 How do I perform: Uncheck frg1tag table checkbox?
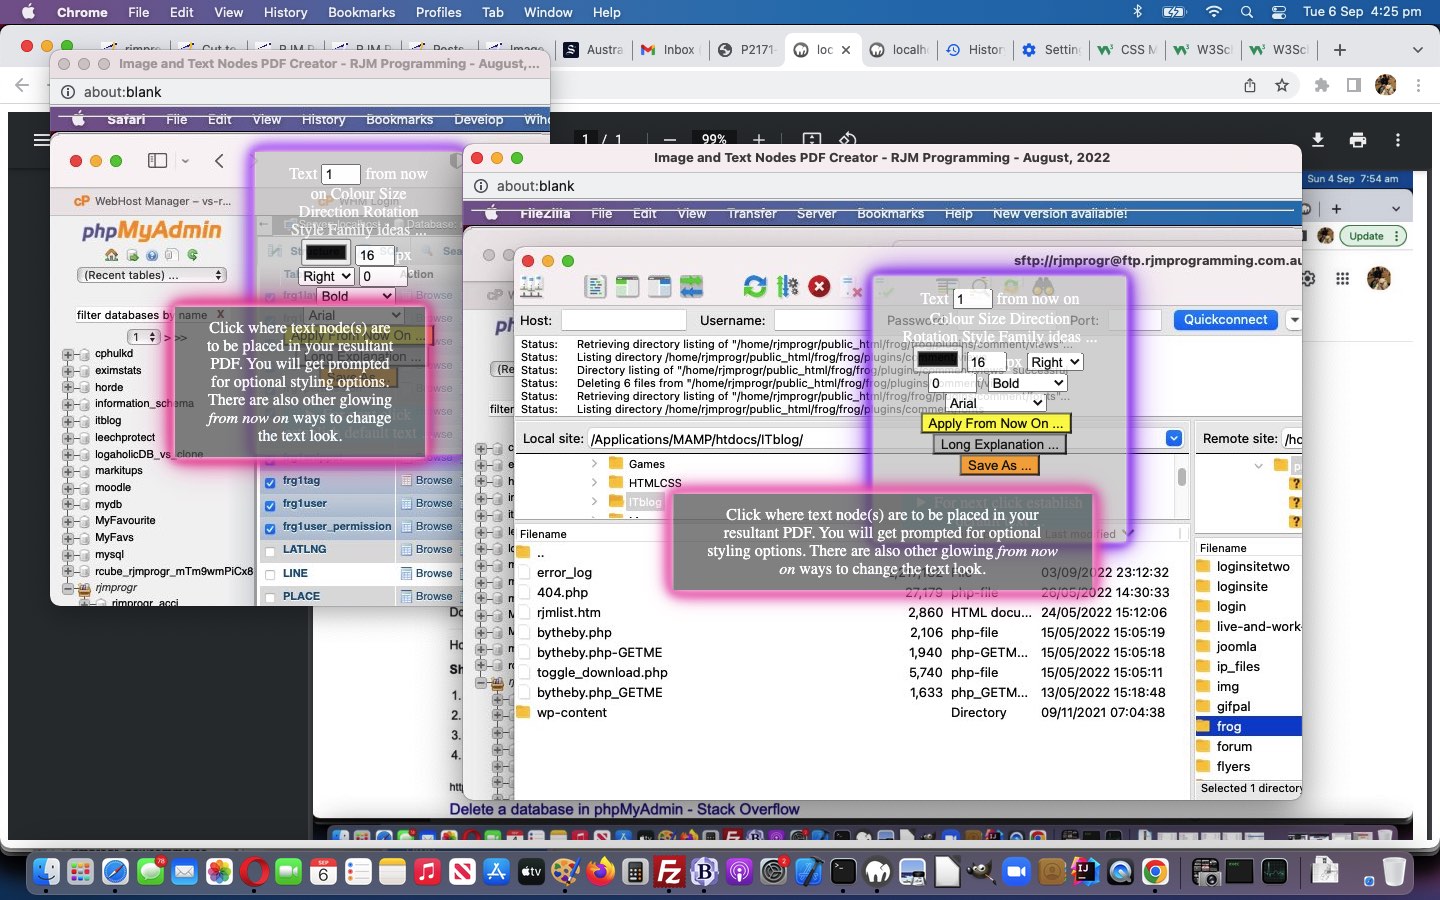pos(270,482)
